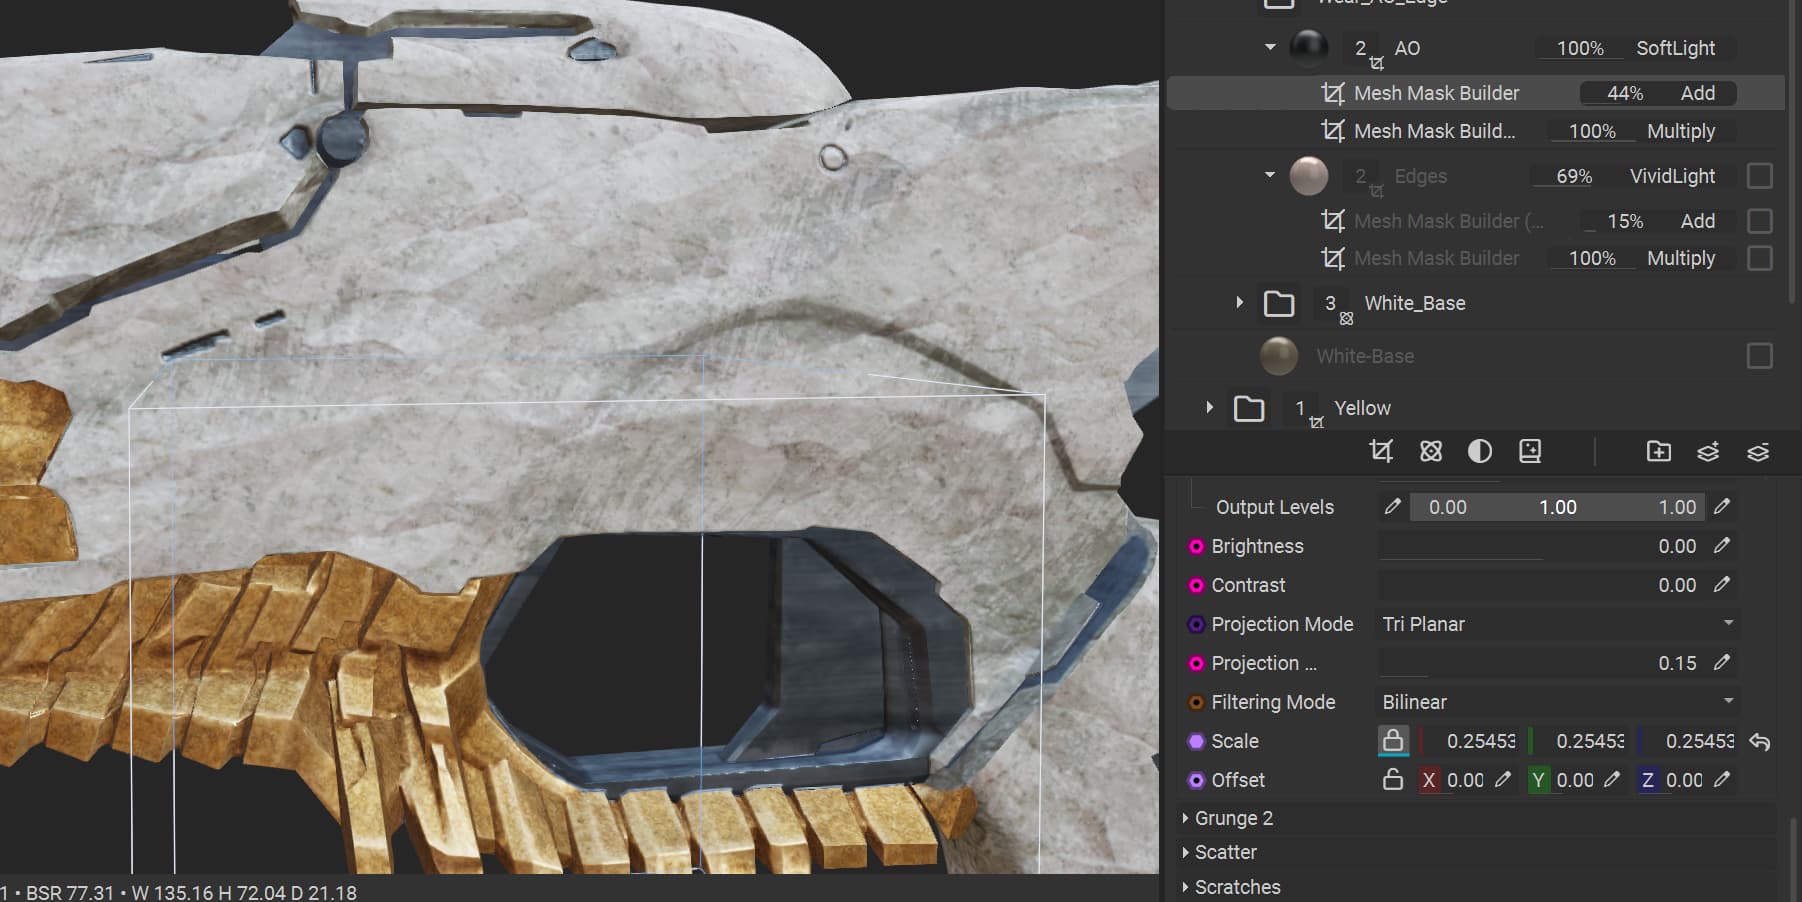Click the add layer stack icon with plus
Viewport: 1802px width, 902px height.
point(1708,452)
